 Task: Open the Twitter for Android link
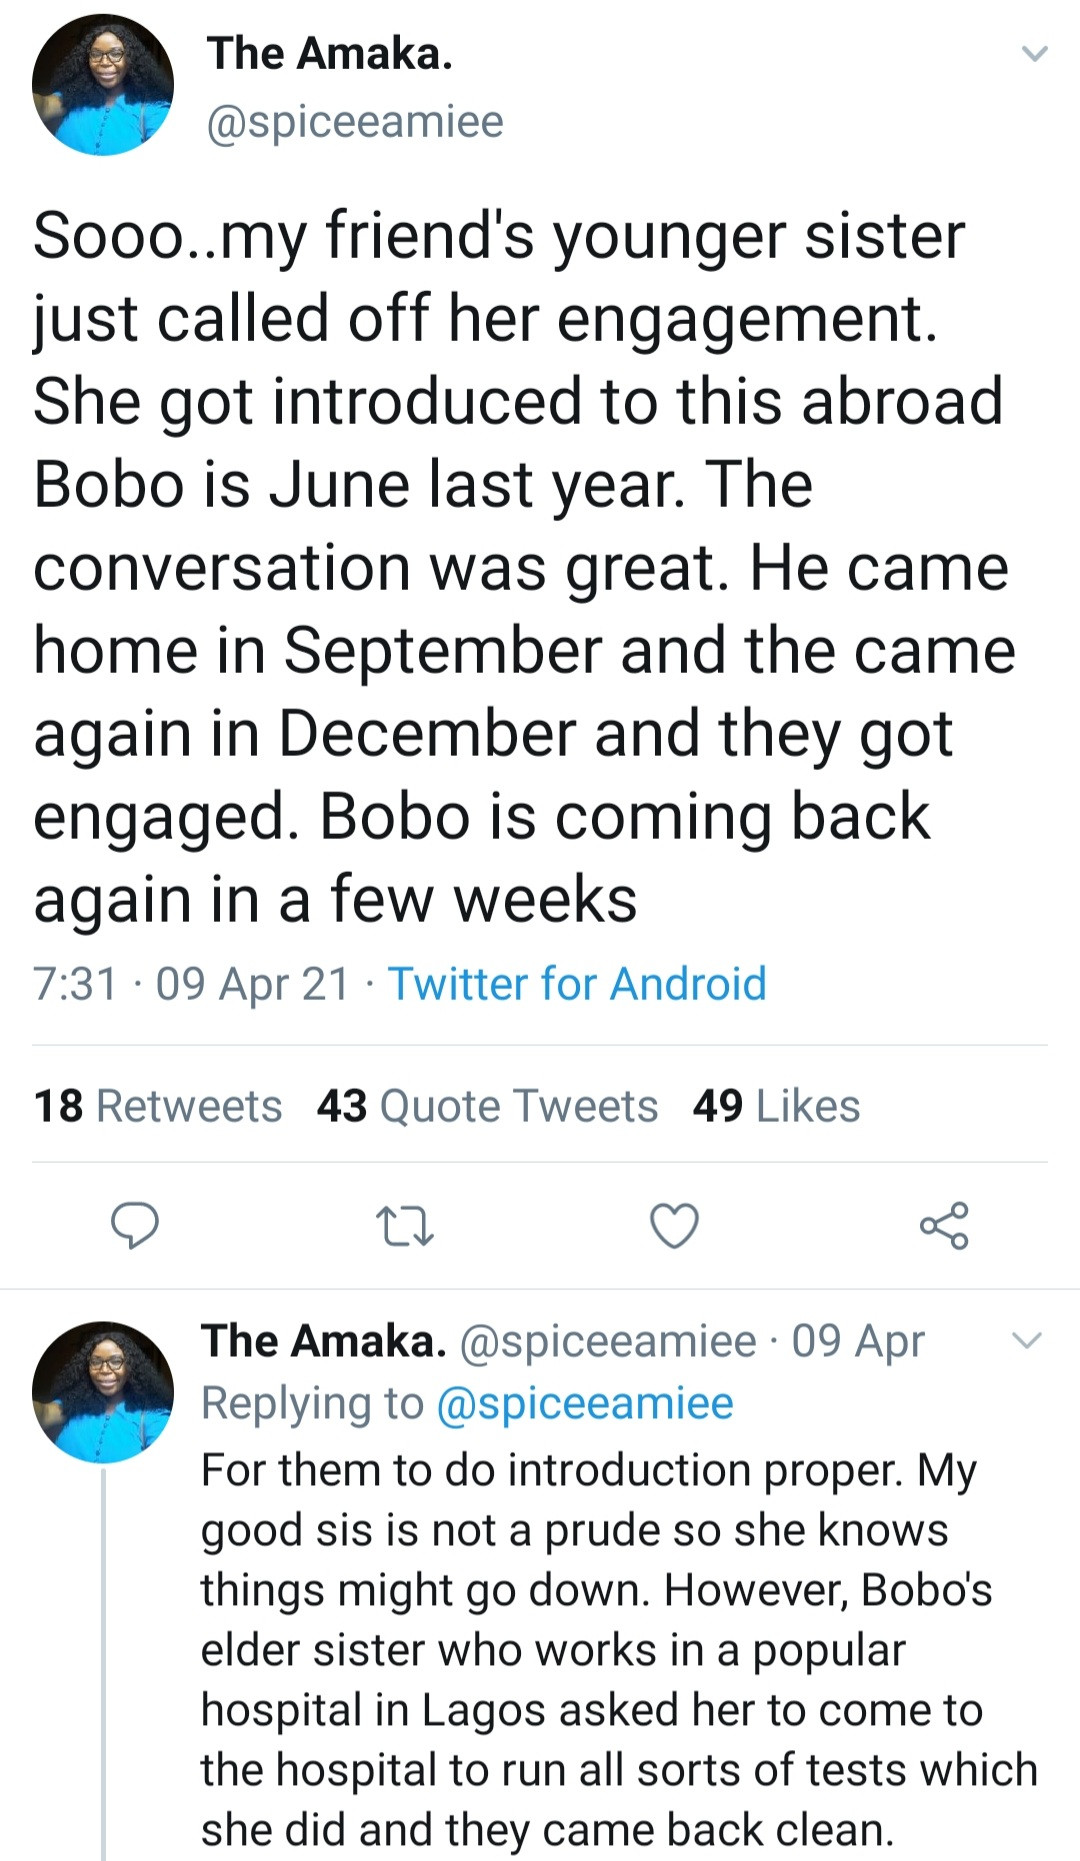[x=577, y=984]
